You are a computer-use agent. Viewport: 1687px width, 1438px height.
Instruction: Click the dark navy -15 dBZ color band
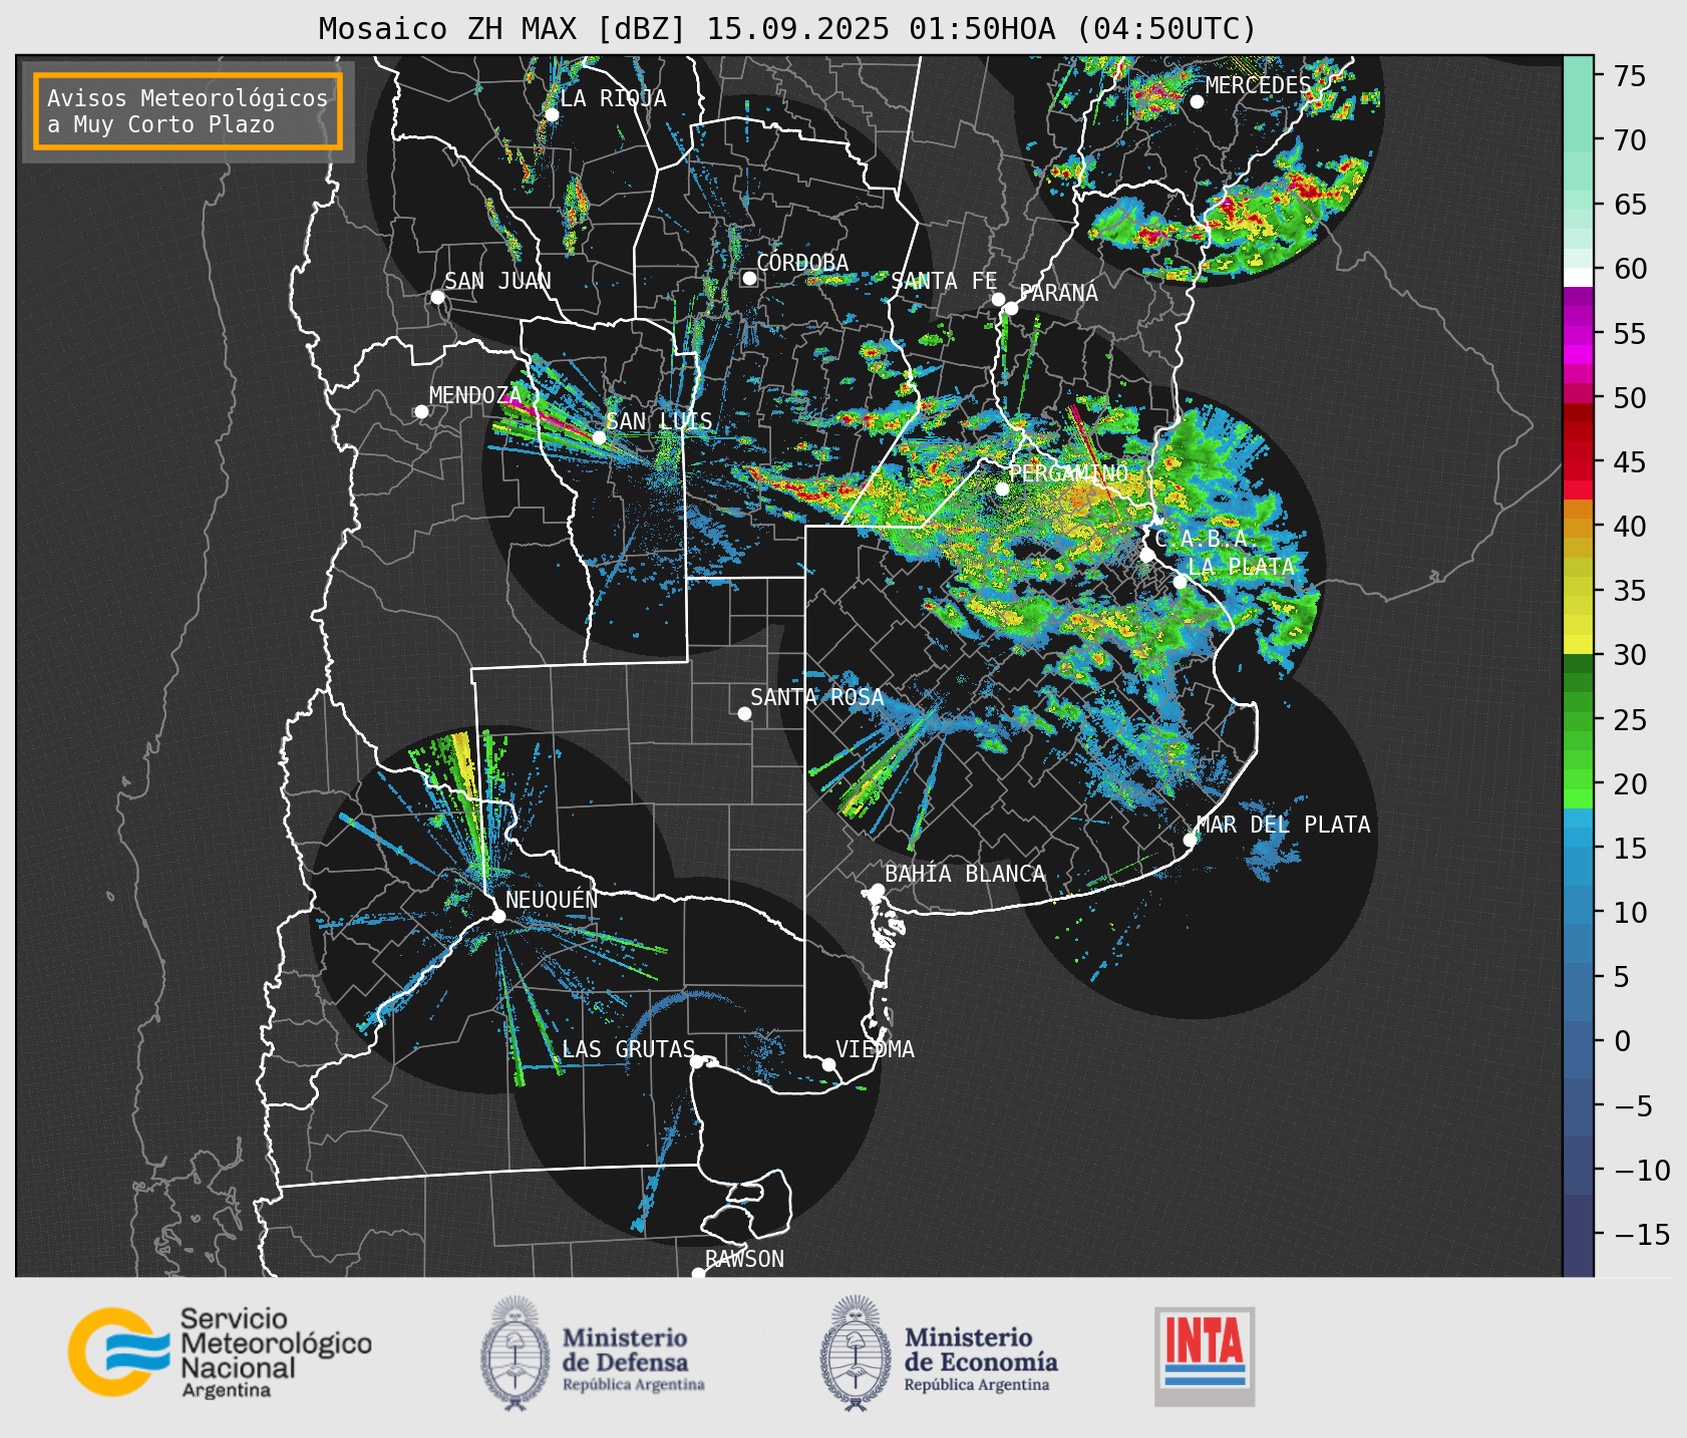1578,1235
